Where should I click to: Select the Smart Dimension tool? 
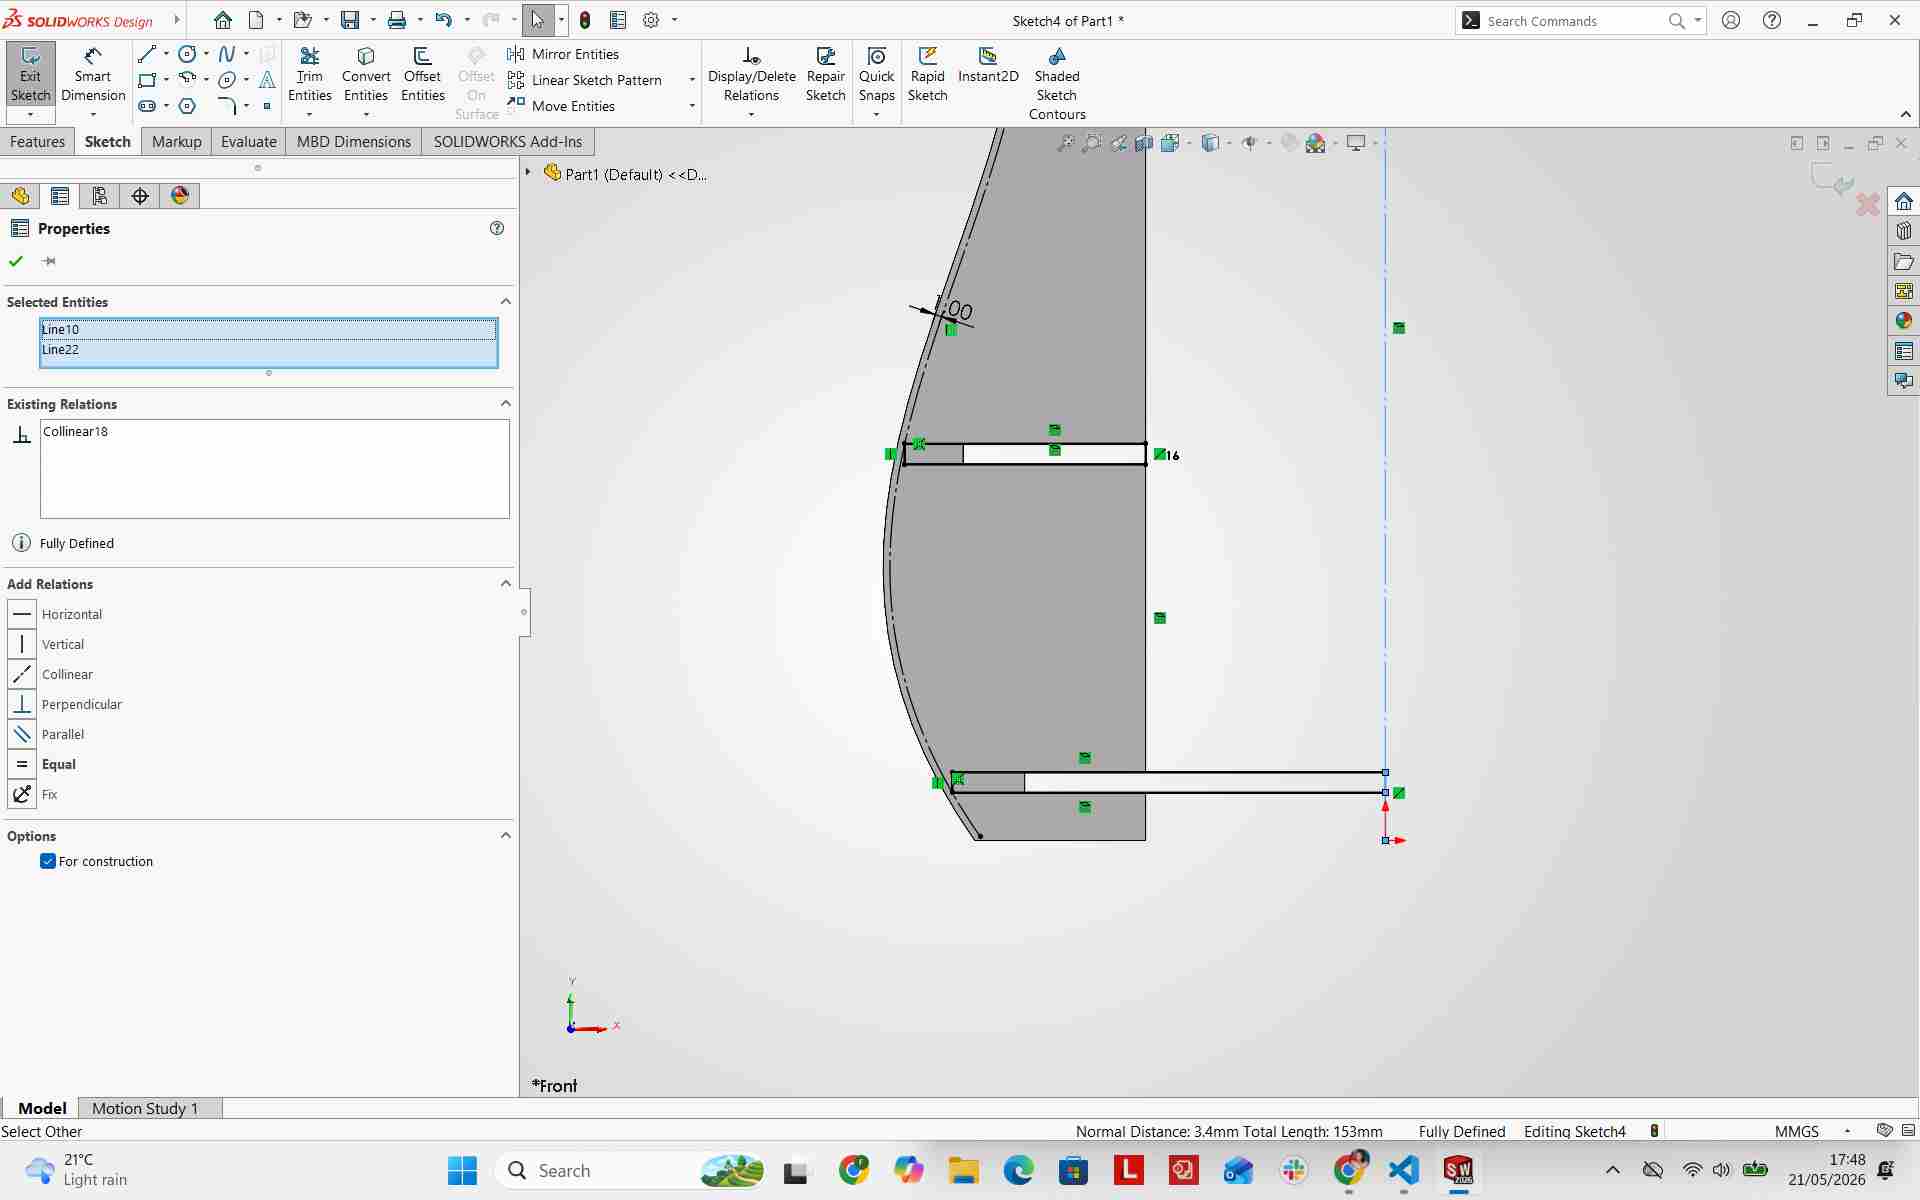click(x=93, y=76)
